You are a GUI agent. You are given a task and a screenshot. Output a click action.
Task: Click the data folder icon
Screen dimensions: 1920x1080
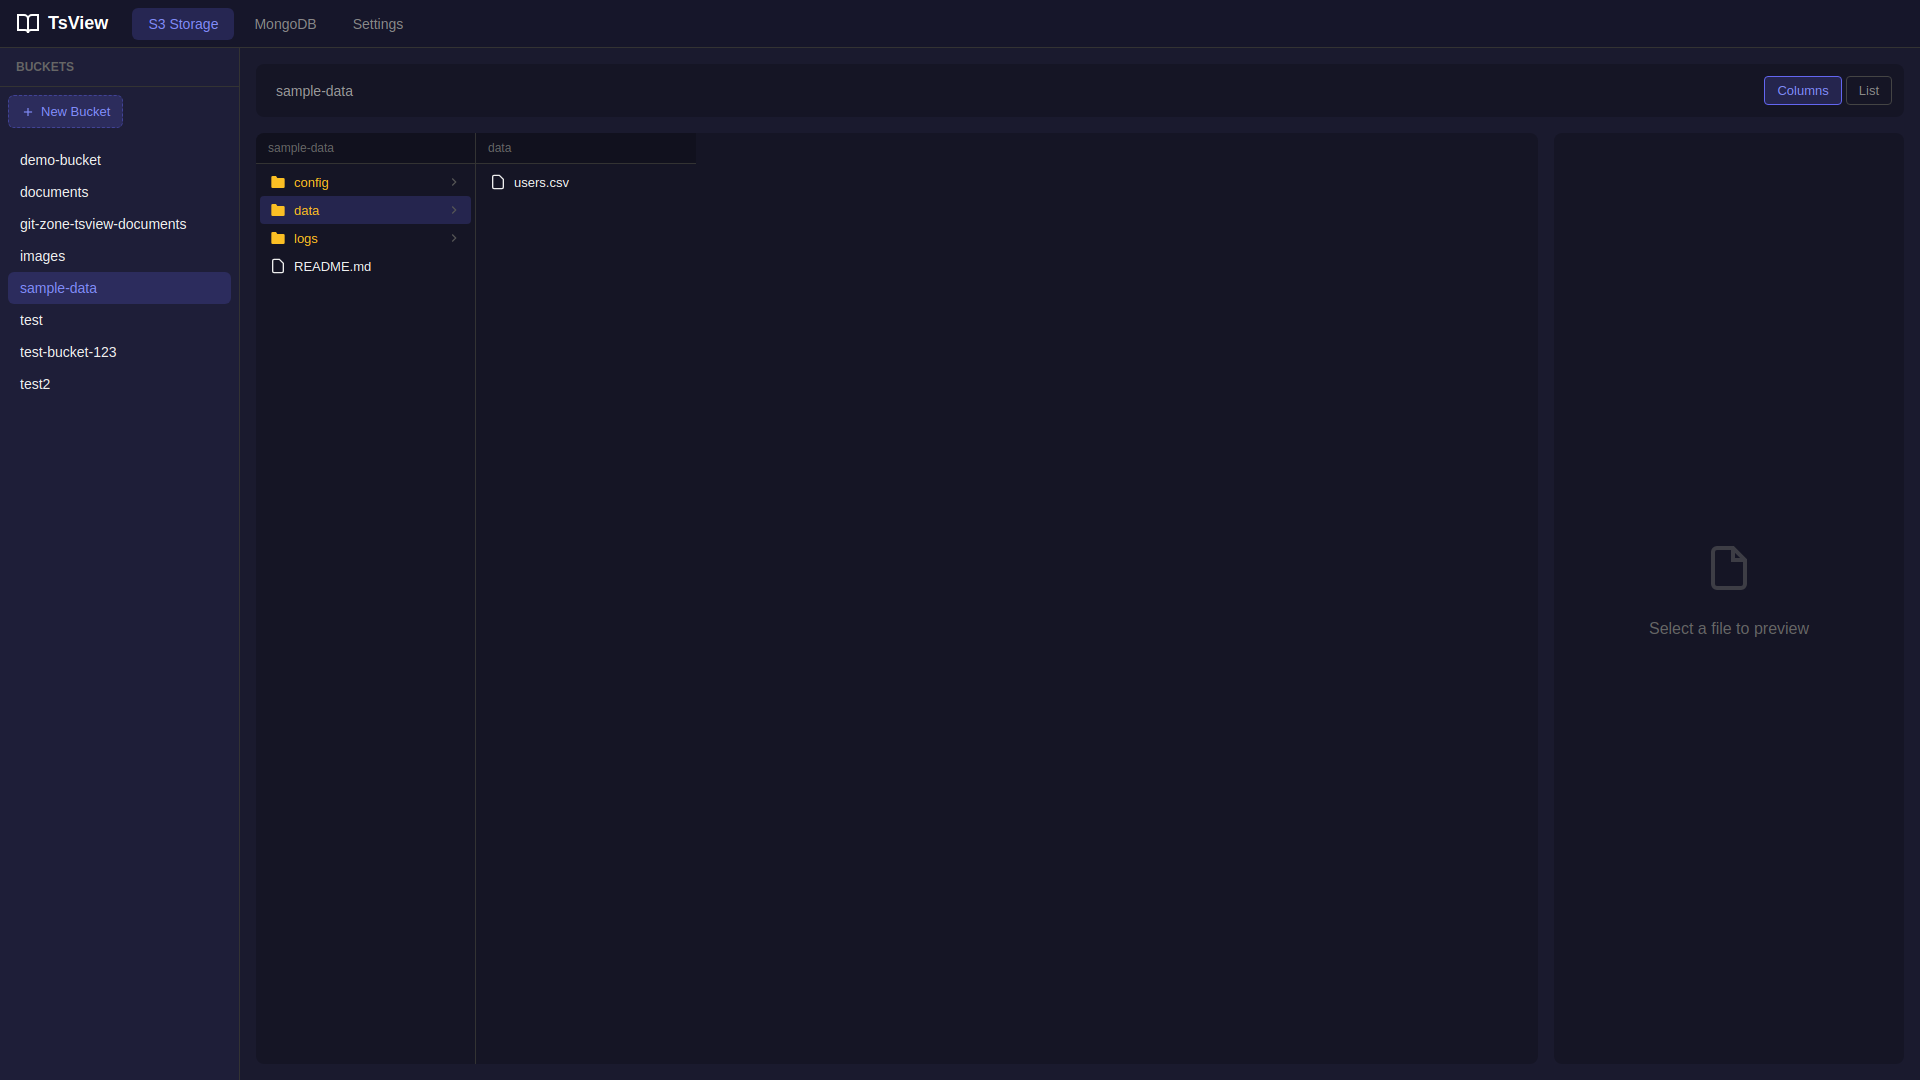click(278, 210)
